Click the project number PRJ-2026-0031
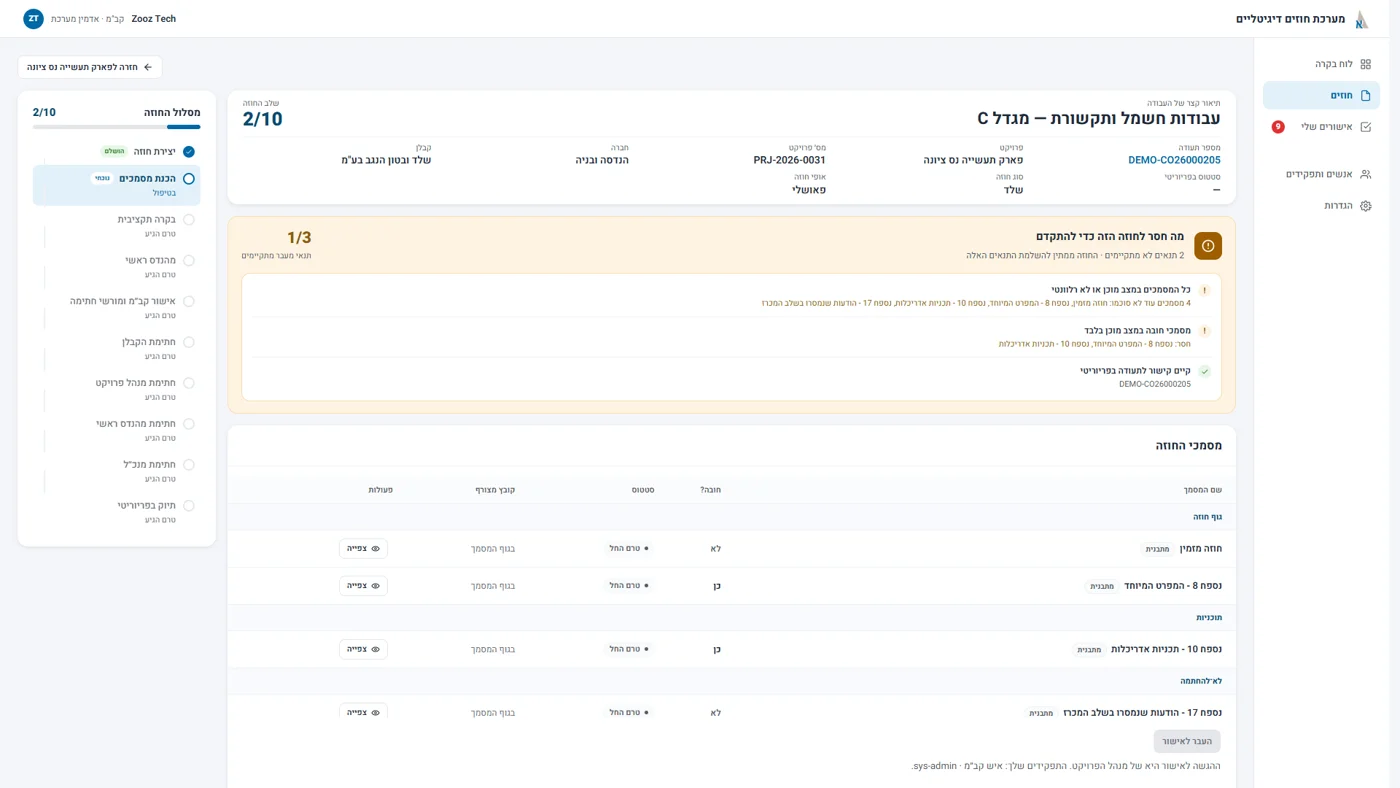The width and height of the screenshot is (1400, 788). click(x=790, y=160)
